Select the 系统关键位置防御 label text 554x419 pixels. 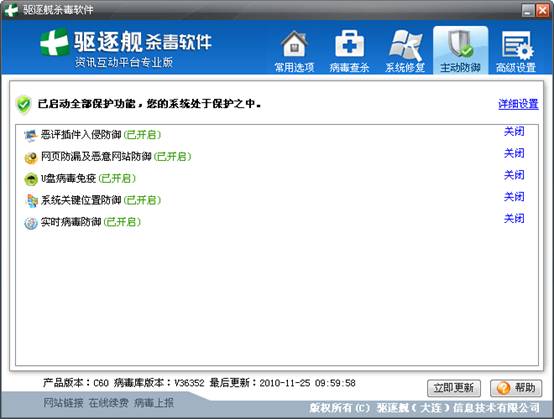click(81, 200)
